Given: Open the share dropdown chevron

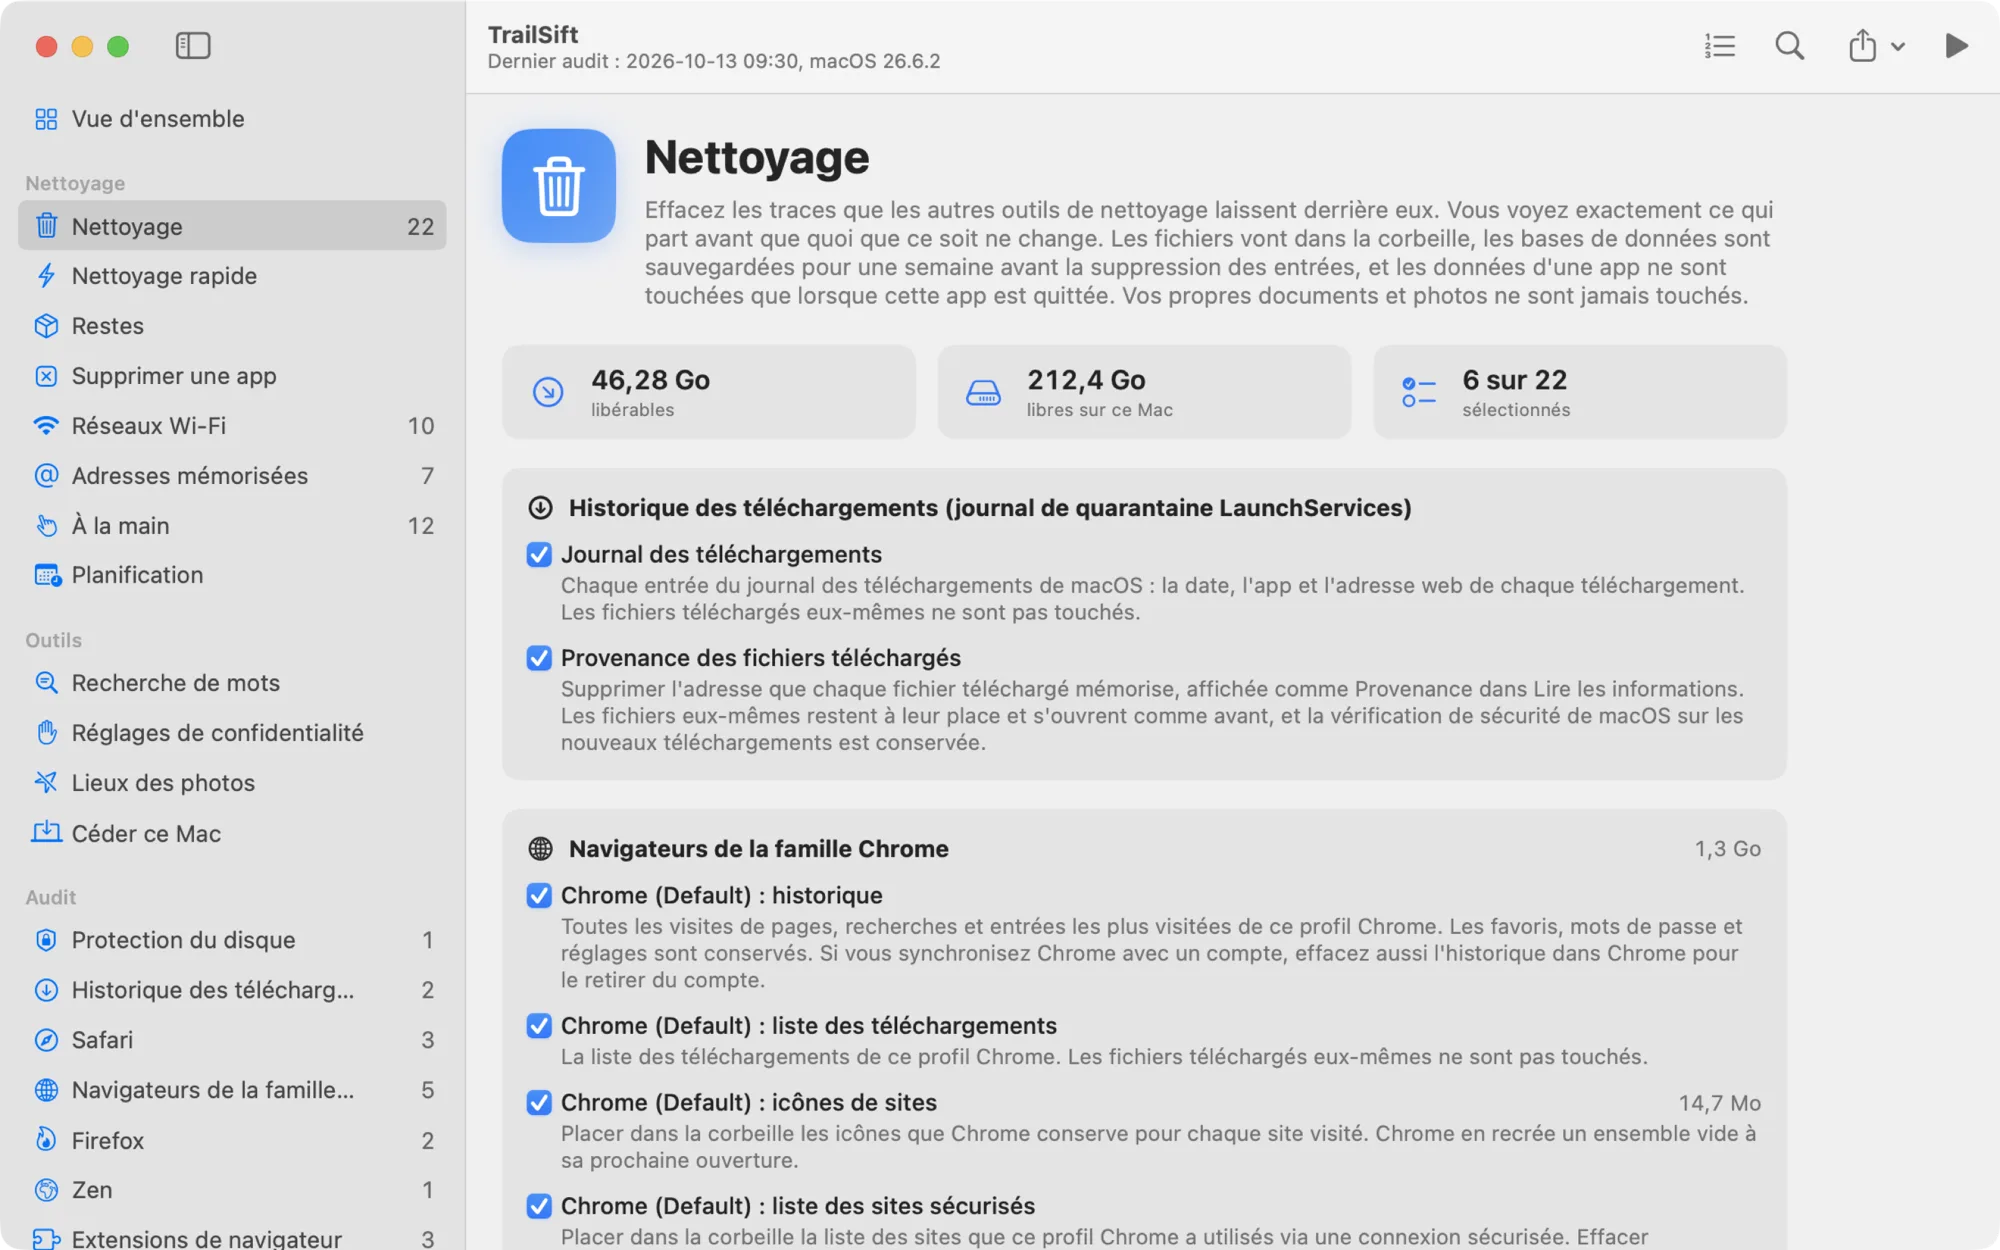Looking at the screenshot, I should coord(1898,47).
